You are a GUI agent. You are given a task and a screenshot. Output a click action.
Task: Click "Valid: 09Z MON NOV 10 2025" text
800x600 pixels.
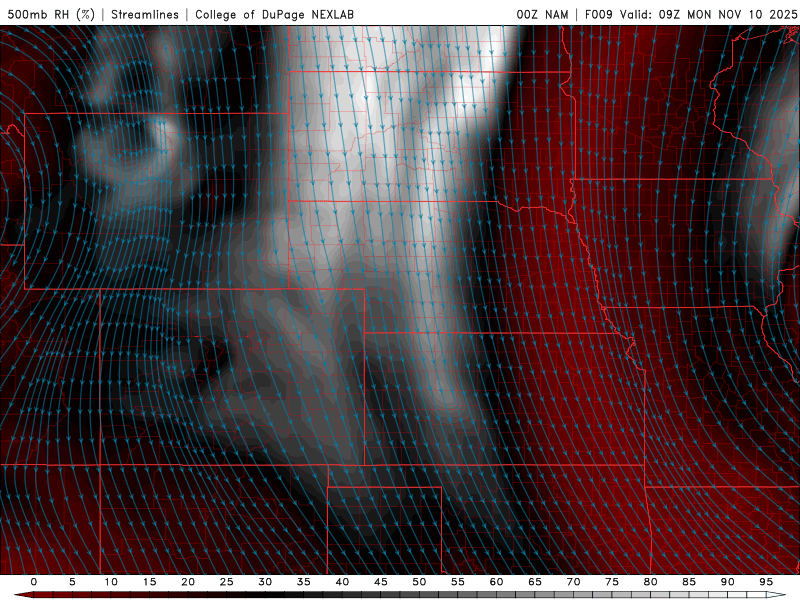tap(708, 14)
